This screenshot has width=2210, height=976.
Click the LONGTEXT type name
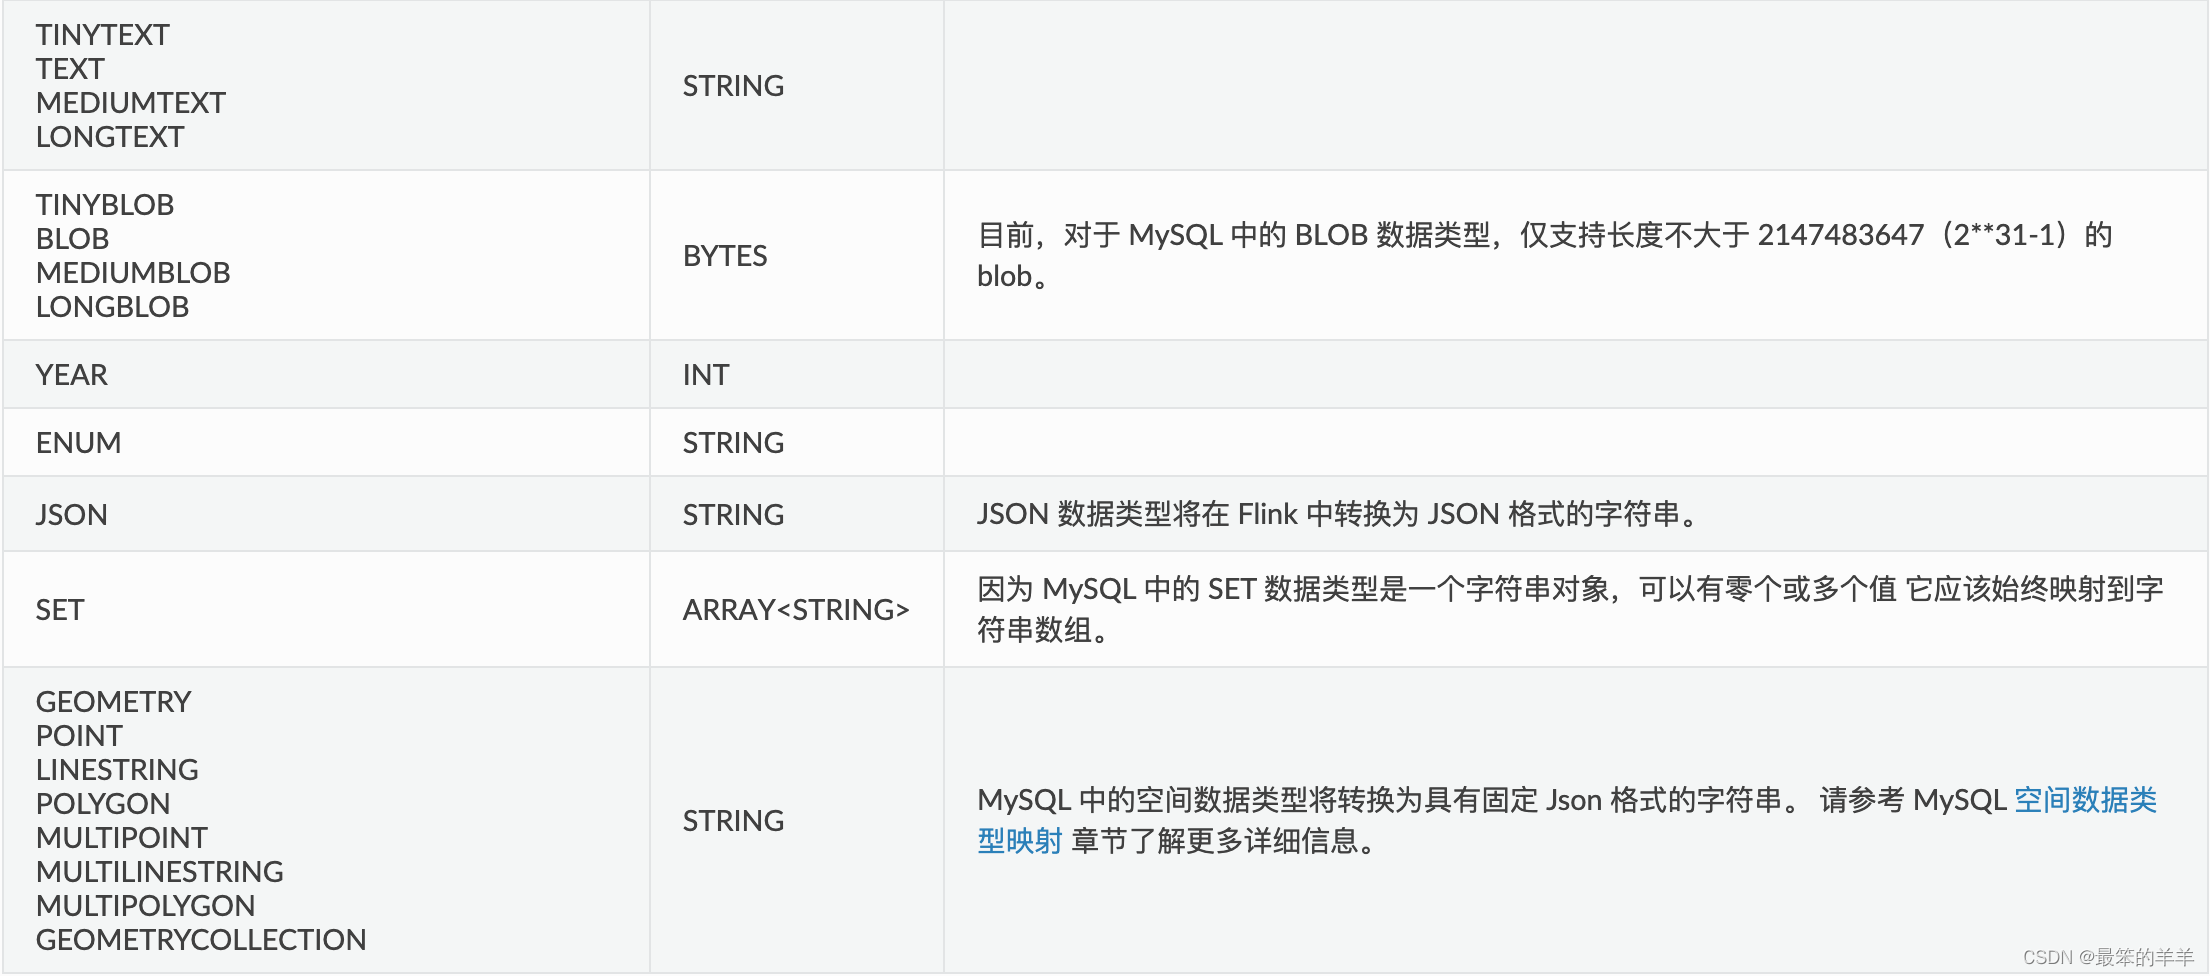point(110,137)
